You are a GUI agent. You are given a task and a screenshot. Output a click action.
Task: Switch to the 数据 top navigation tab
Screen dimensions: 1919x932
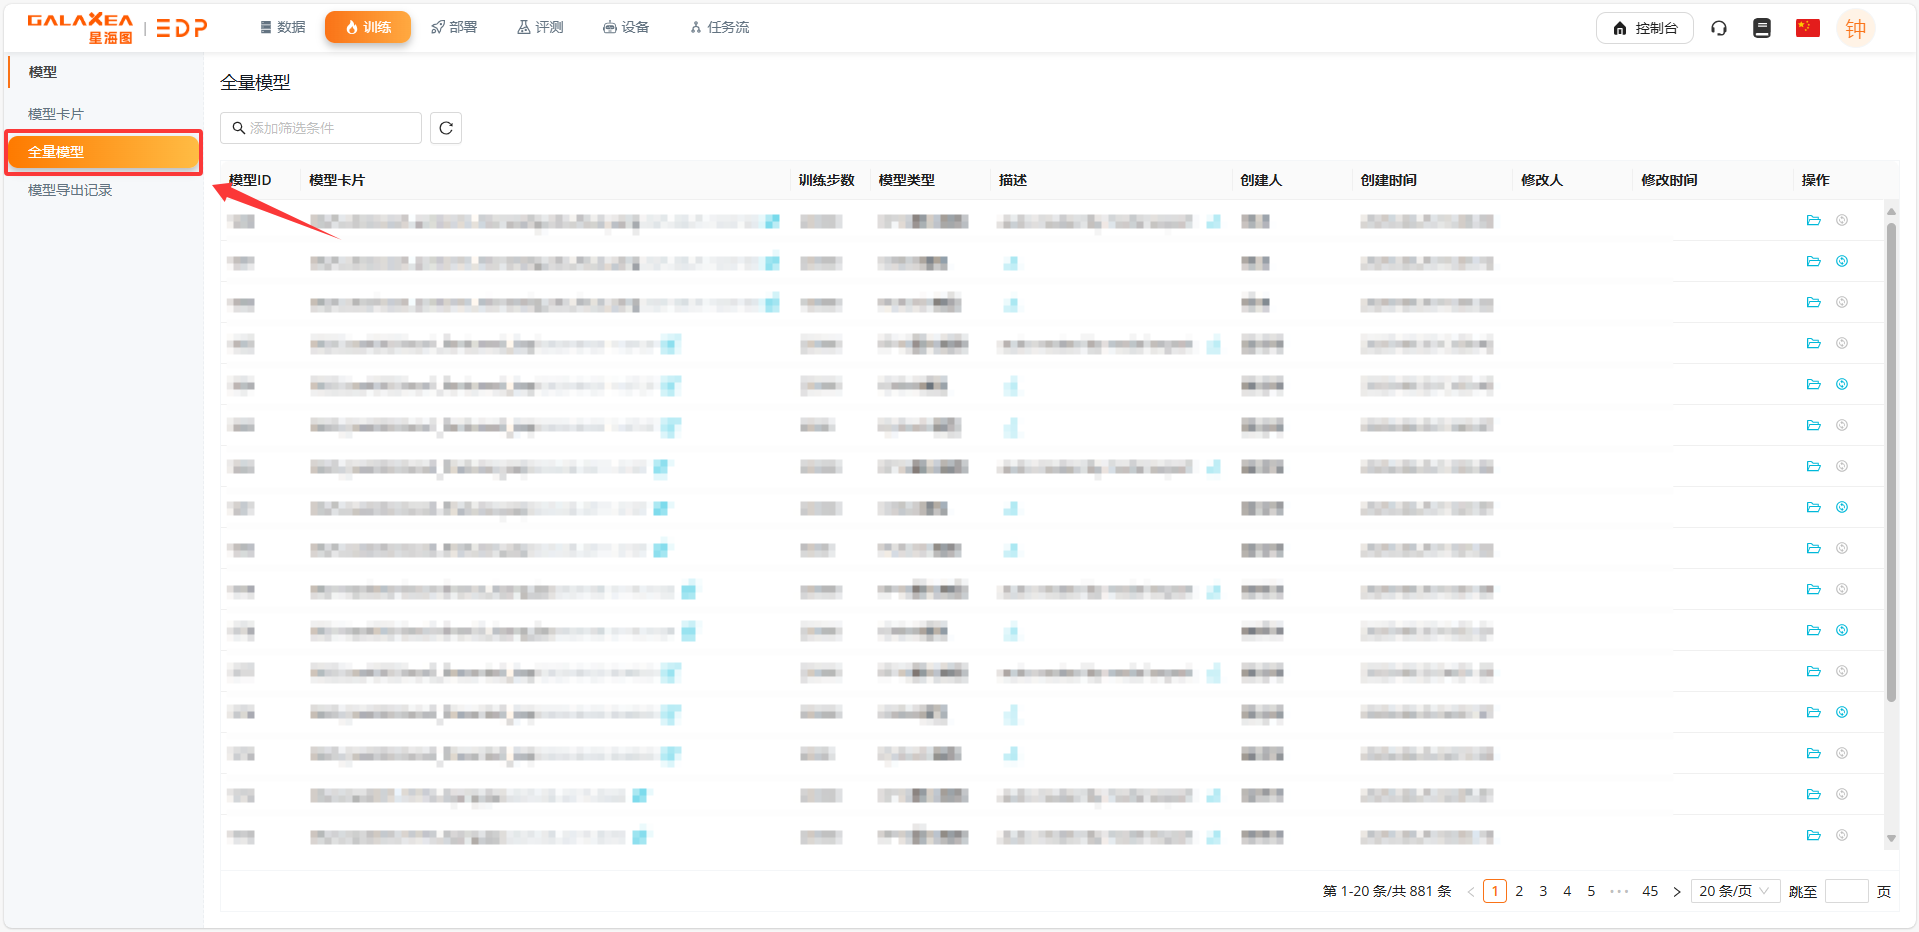pyautogui.click(x=282, y=27)
